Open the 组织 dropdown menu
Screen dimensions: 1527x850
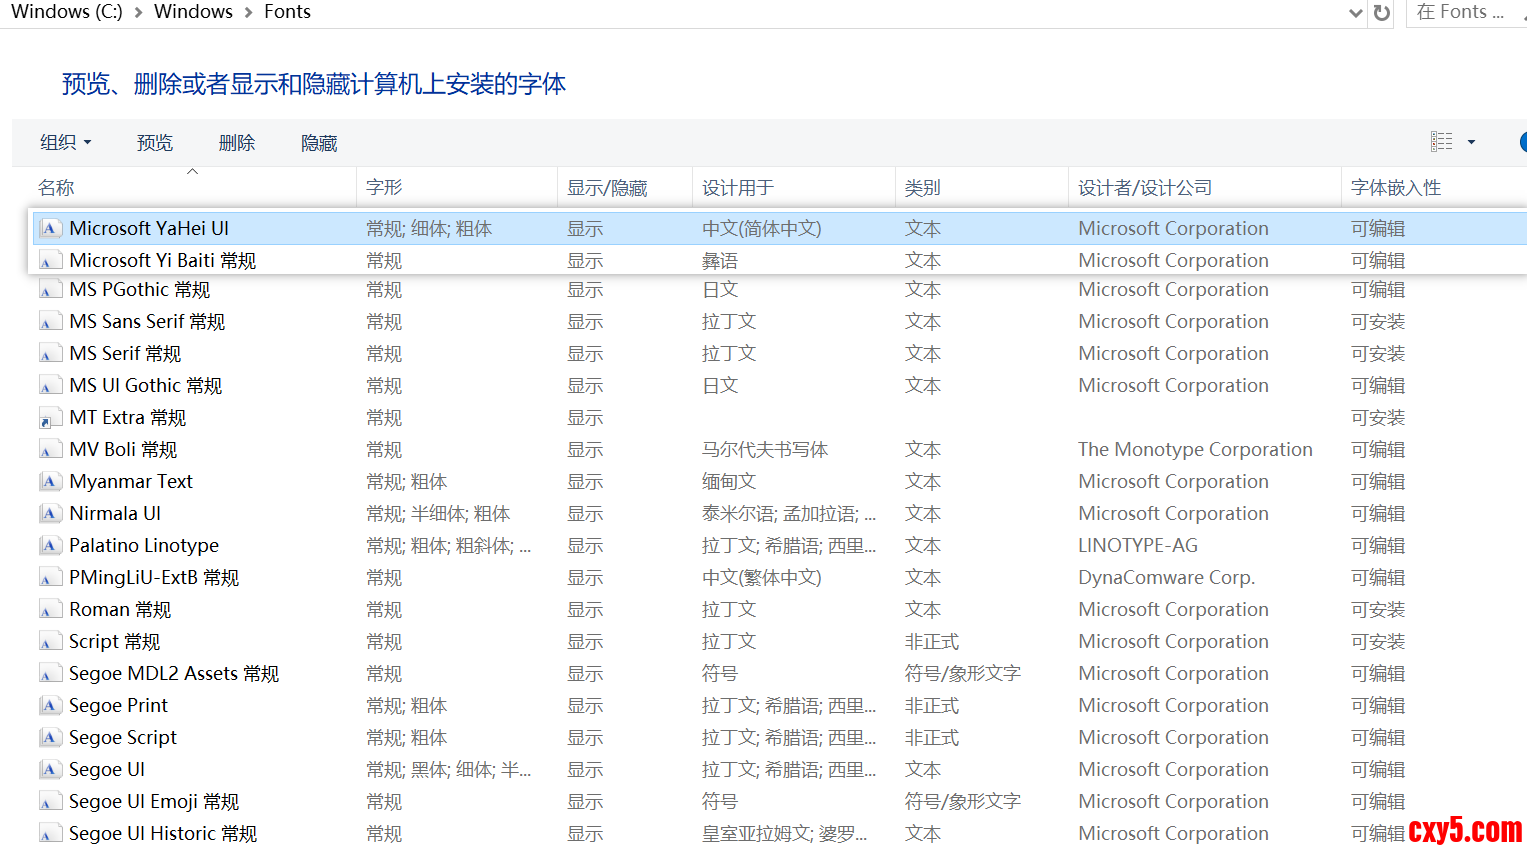point(65,143)
